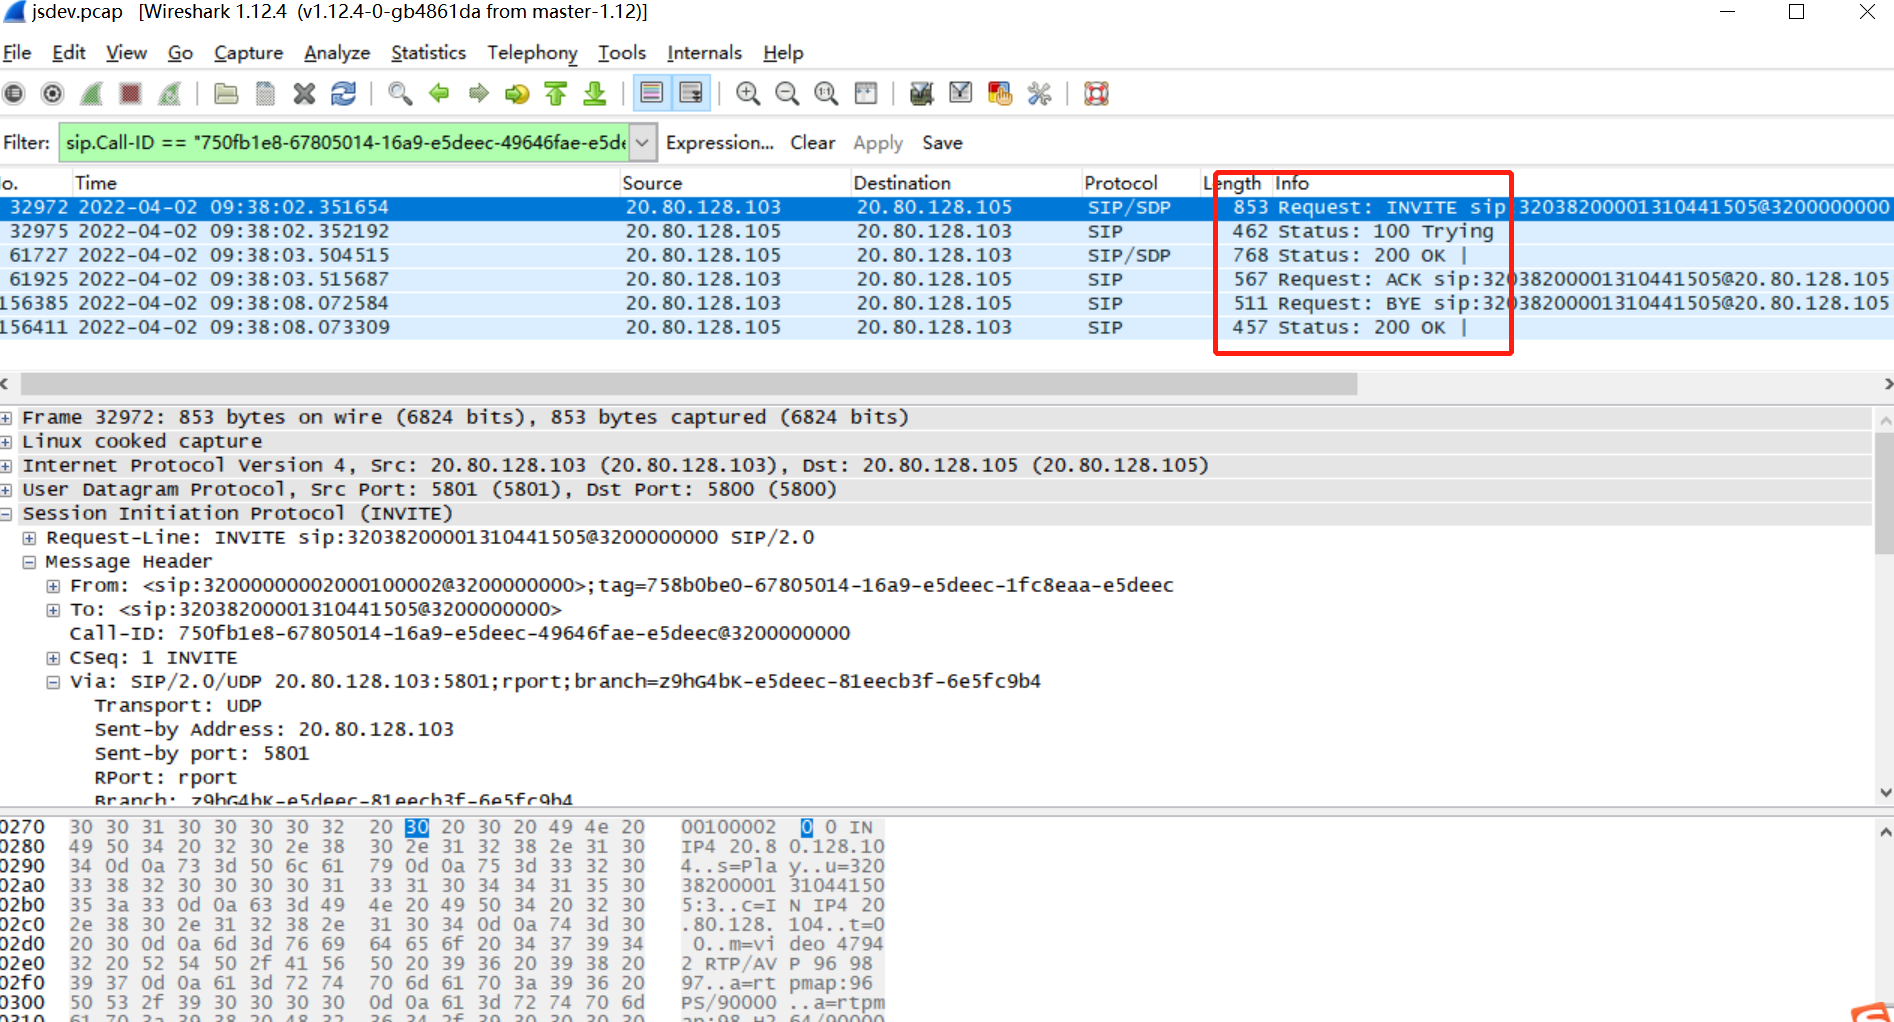
Task: Open the Statistics menu
Action: 428,53
